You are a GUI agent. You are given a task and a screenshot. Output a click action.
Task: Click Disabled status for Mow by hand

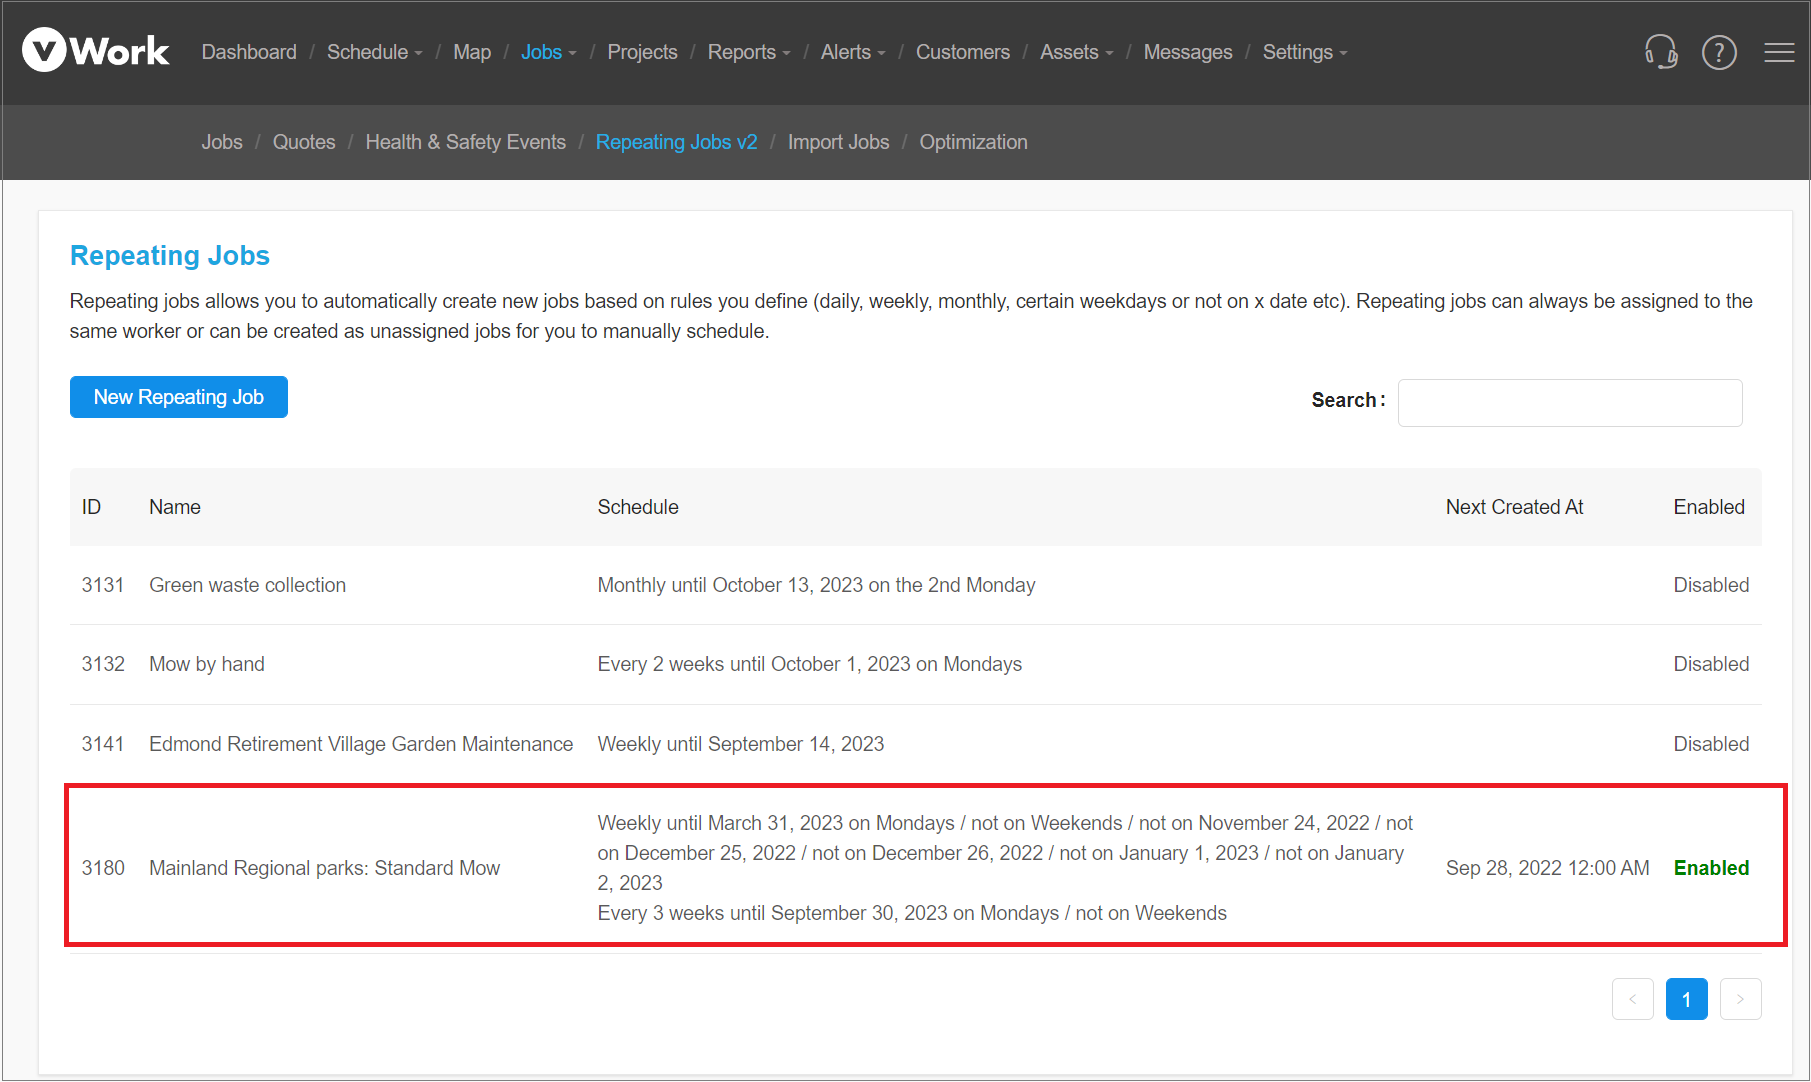(x=1711, y=664)
